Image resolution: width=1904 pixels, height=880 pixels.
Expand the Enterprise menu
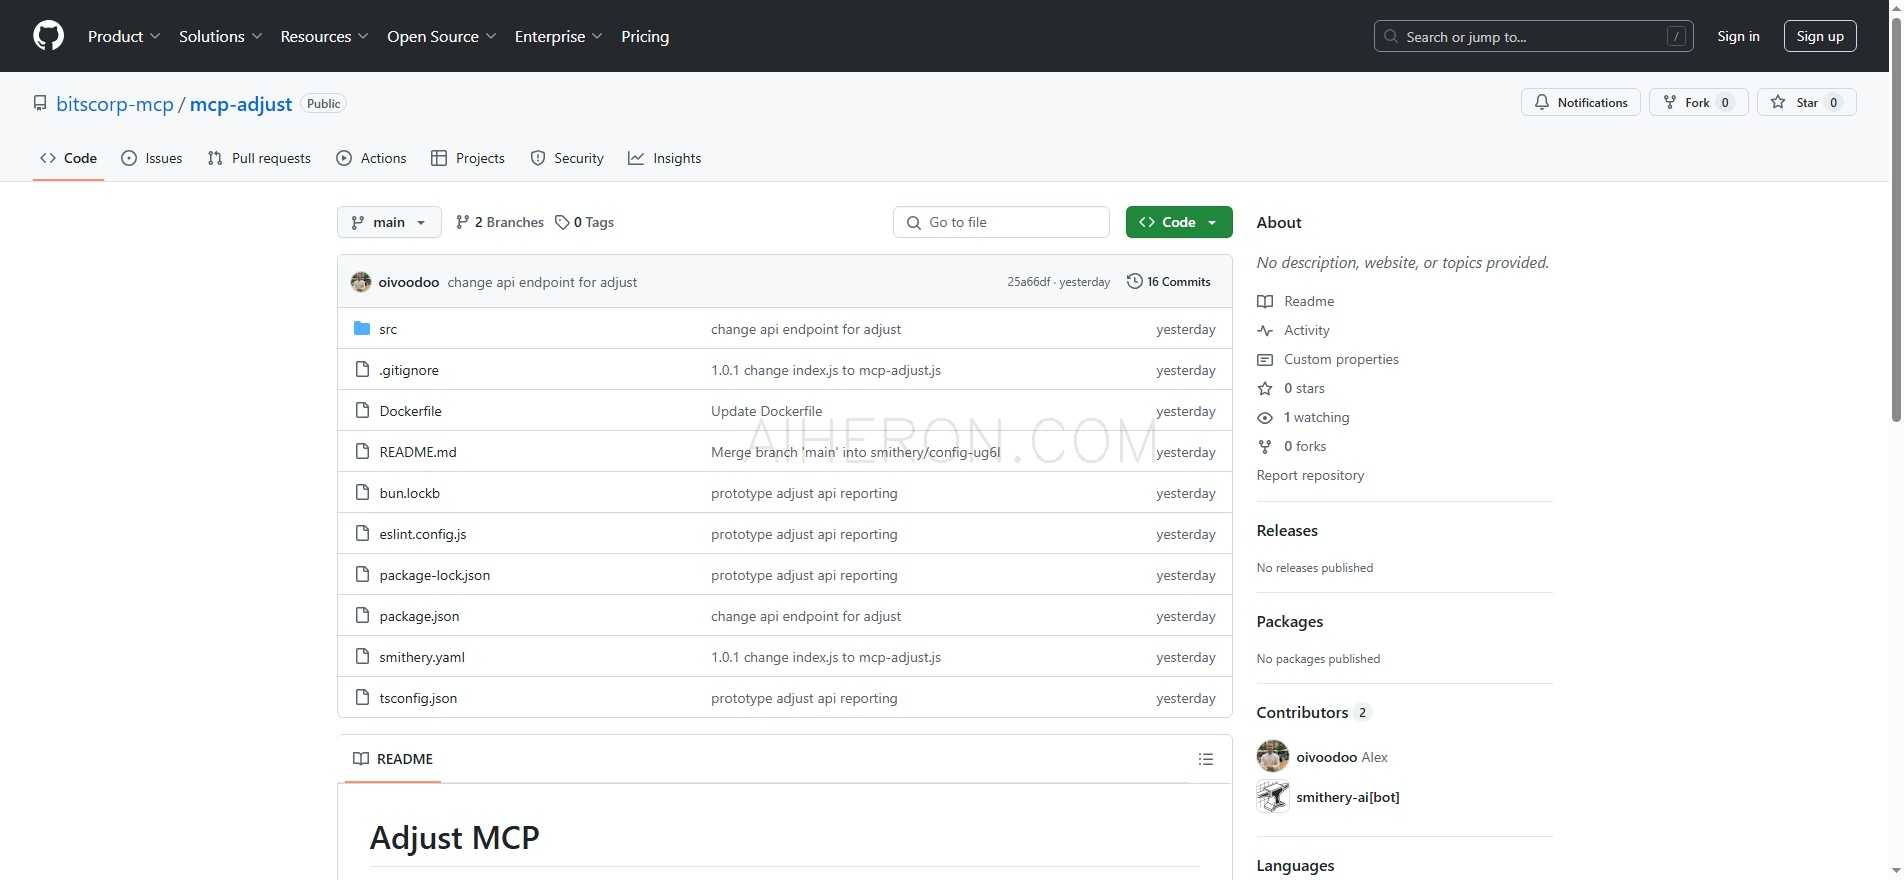558,36
